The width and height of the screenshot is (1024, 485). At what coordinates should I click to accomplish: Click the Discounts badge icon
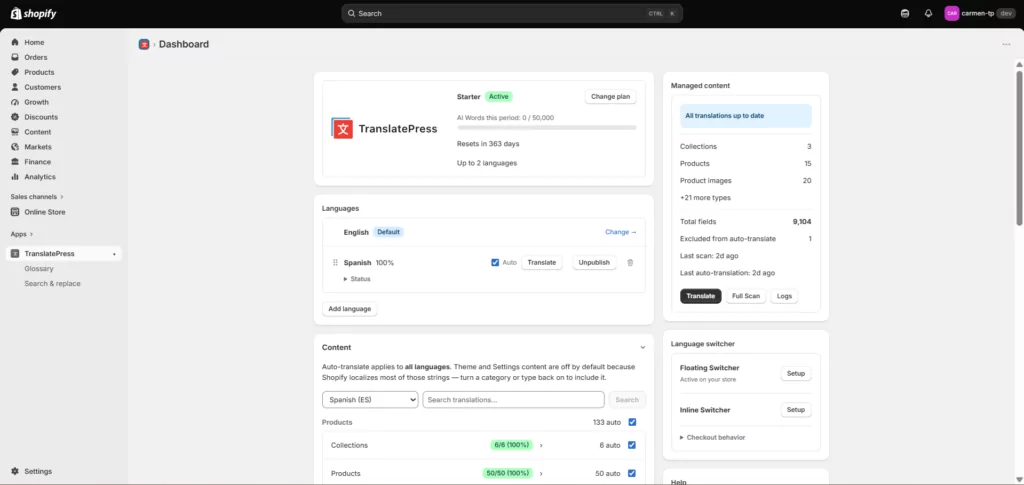[x=15, y=117]
